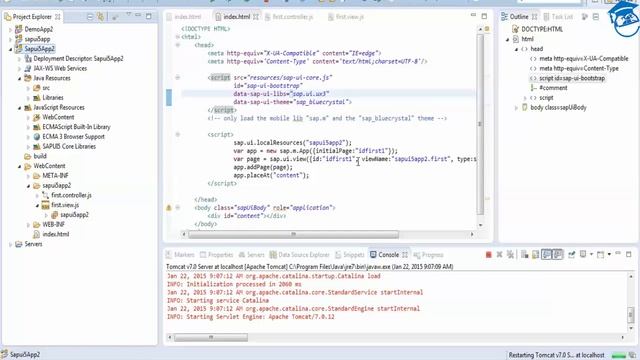Terminate the Tomcat server with red stop icon
The width and height of the screenshot is (640, 360).
coord(489,255)
